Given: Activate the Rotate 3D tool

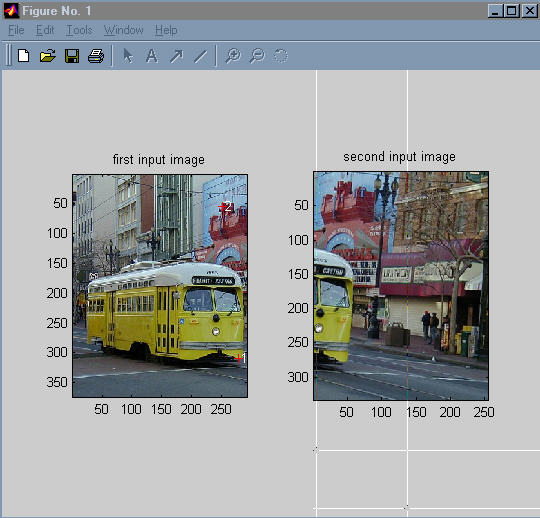Looking at the screenshot, I should coord(280,55).
